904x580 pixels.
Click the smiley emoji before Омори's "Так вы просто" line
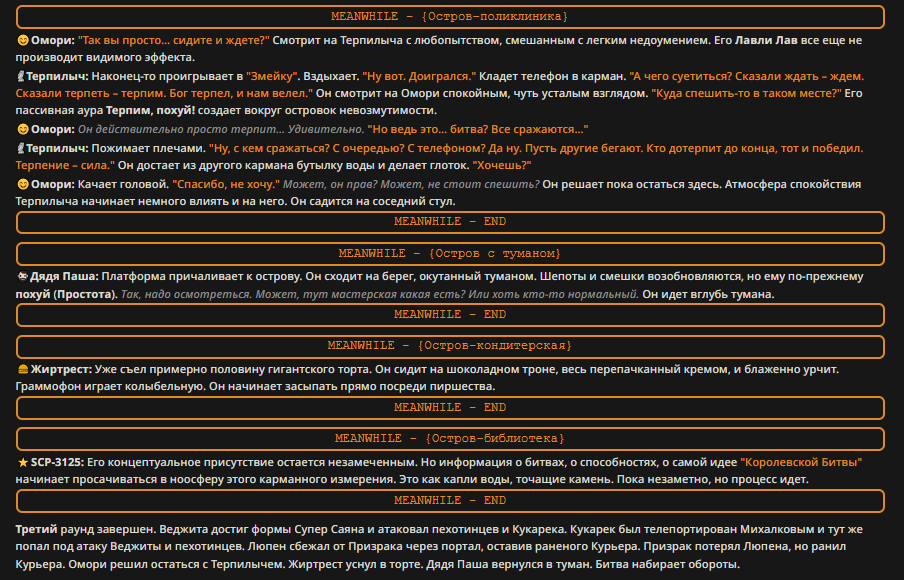(22, 40)
